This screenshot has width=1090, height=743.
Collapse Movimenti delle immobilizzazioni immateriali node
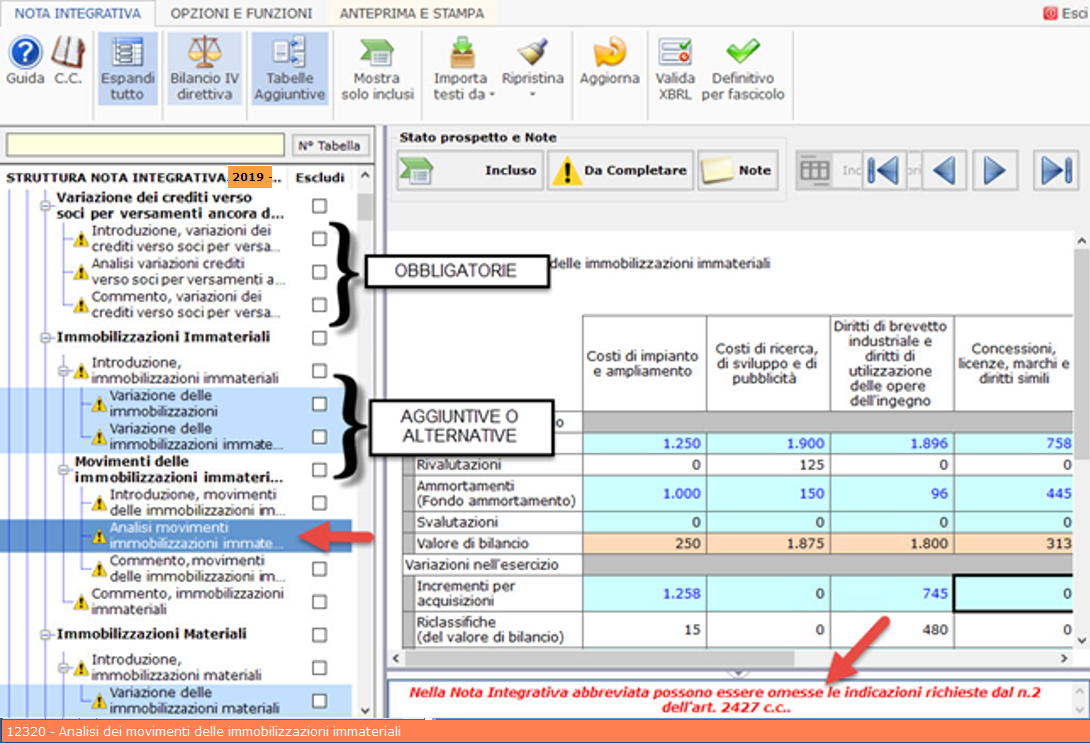pos(63,470)
